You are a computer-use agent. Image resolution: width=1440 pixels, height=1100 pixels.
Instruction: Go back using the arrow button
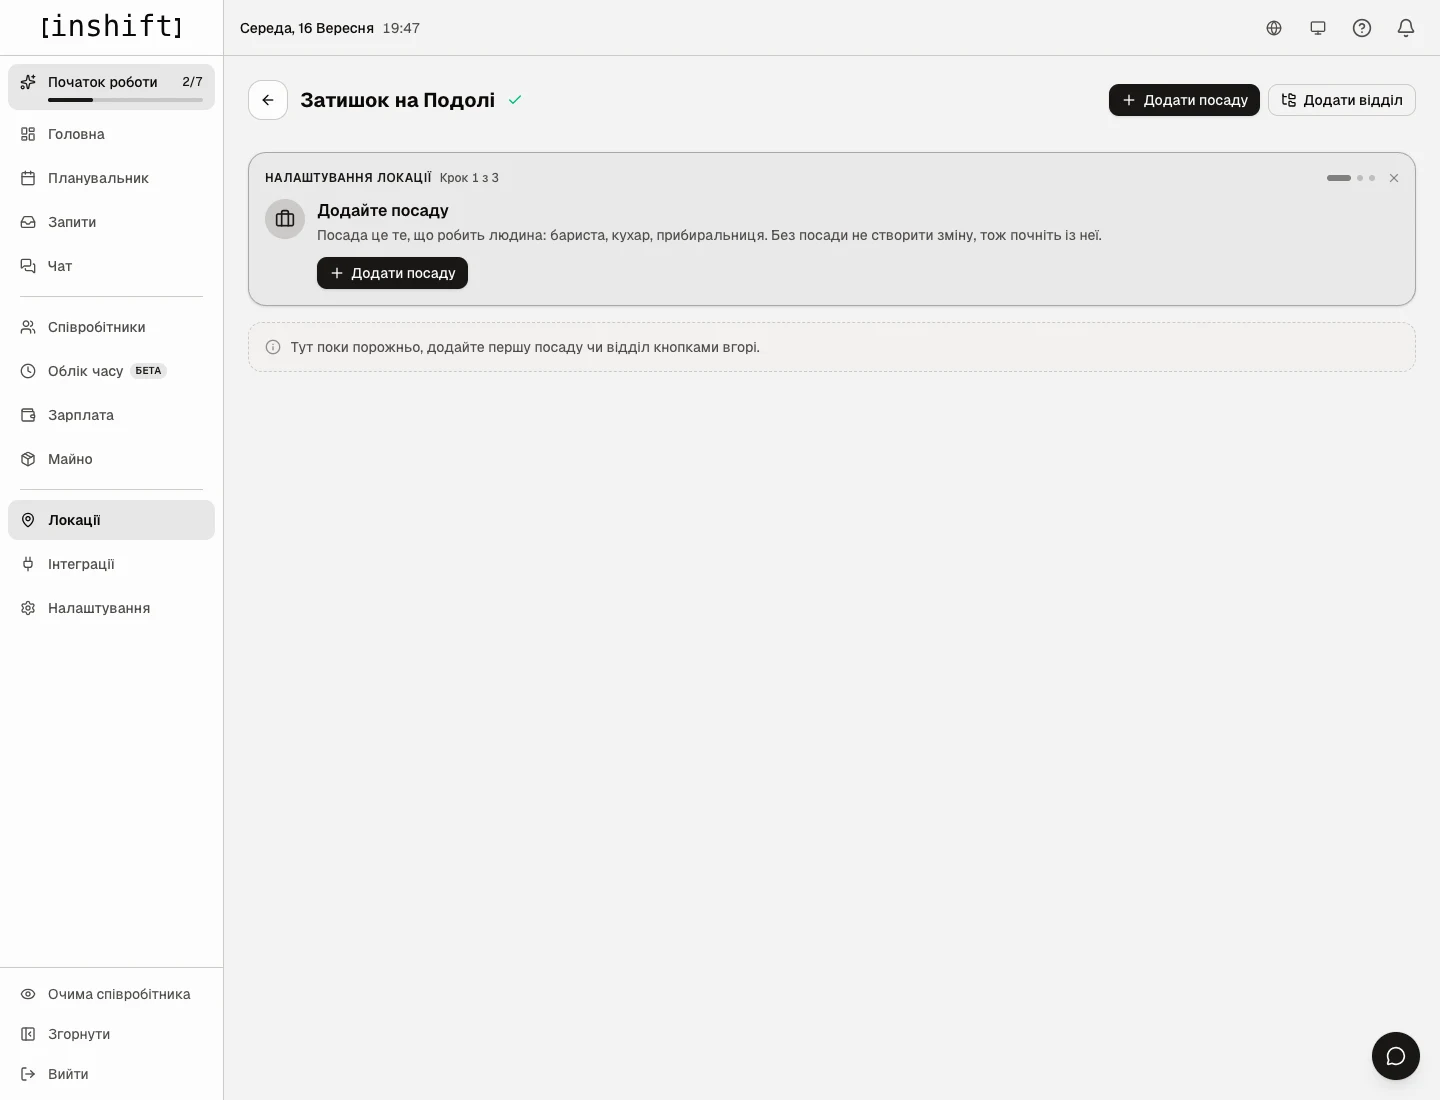268,100
